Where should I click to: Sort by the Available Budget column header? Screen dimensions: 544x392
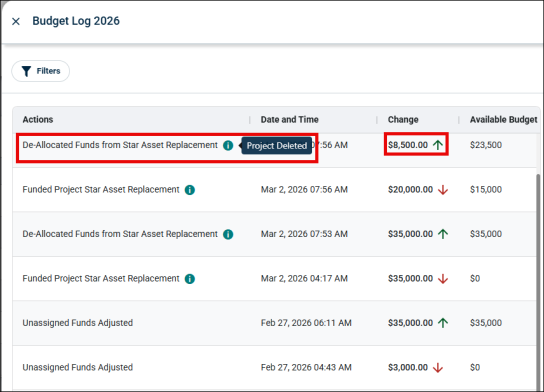pos(503,120)
